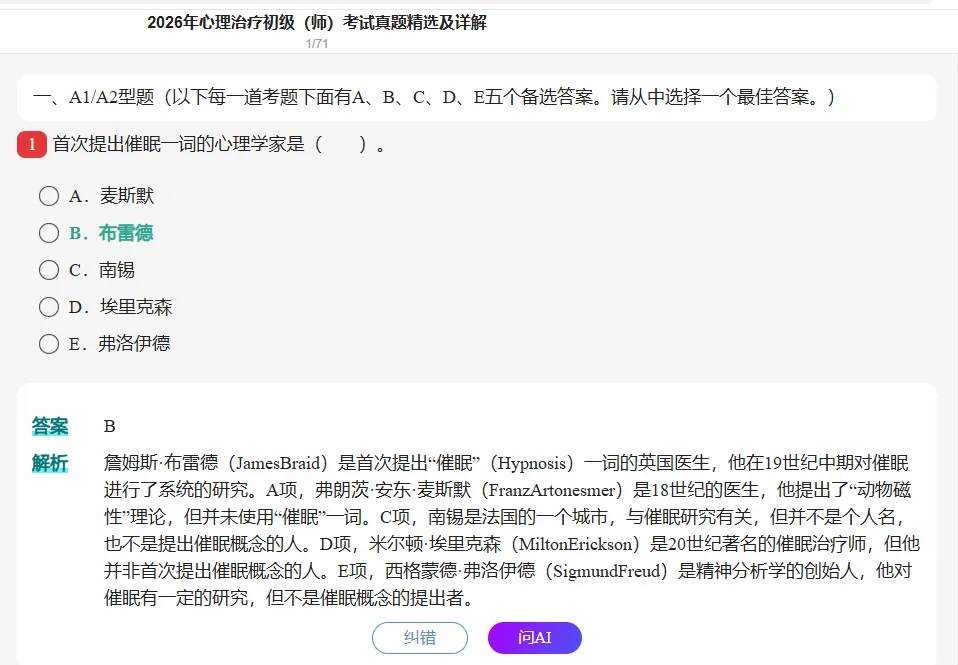Select radio button for option D 埃里克森
This screenshot has width=958, height=665.
49,307
